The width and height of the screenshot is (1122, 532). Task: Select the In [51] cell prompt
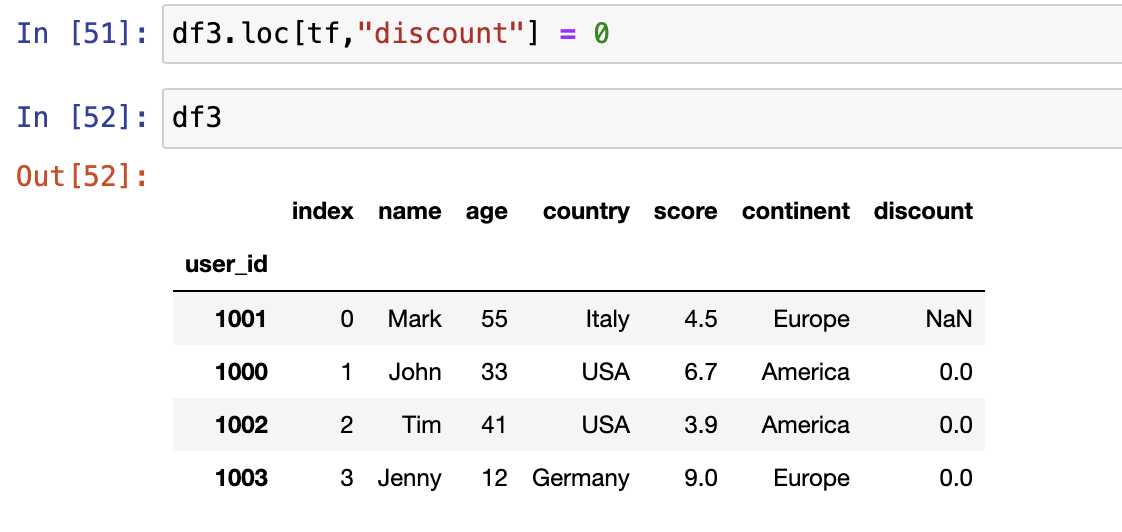[82, 34]
